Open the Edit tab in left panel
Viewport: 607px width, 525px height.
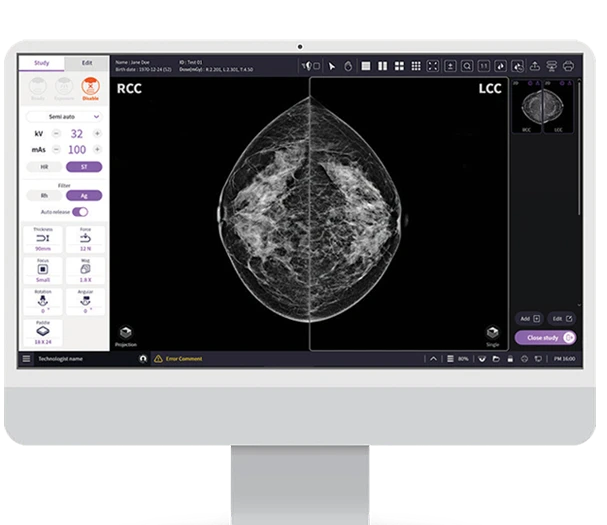click(87, 63)
